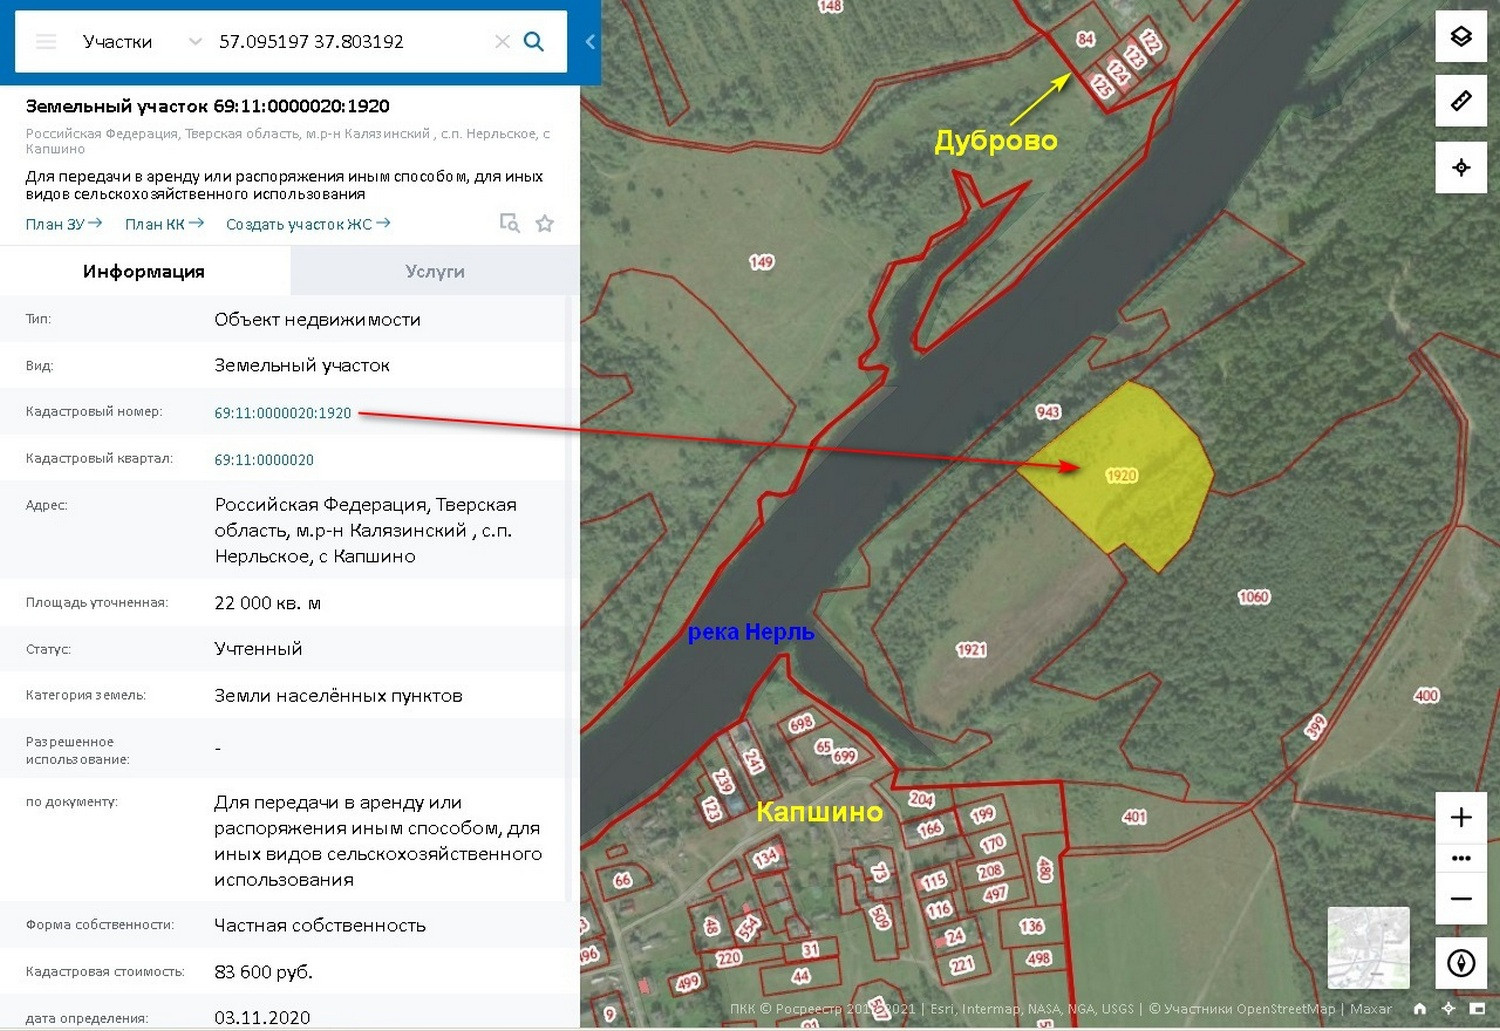Click Частная собственность ownership value
1500x1031 pixels.
point(320,926)
